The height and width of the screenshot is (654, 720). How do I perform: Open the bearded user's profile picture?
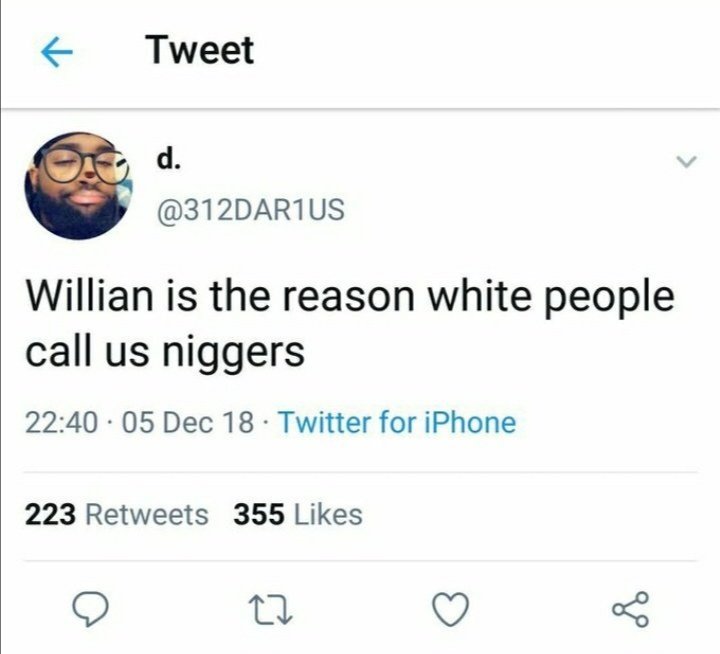[x=79, y=186]
